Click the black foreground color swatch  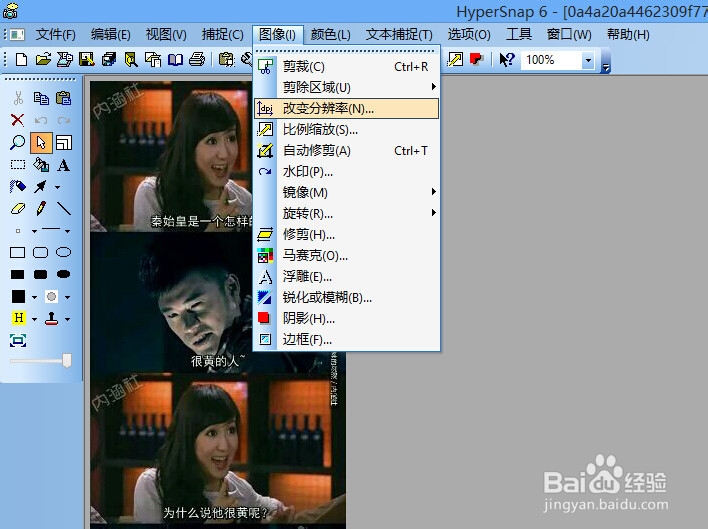[x=18, y=297]
